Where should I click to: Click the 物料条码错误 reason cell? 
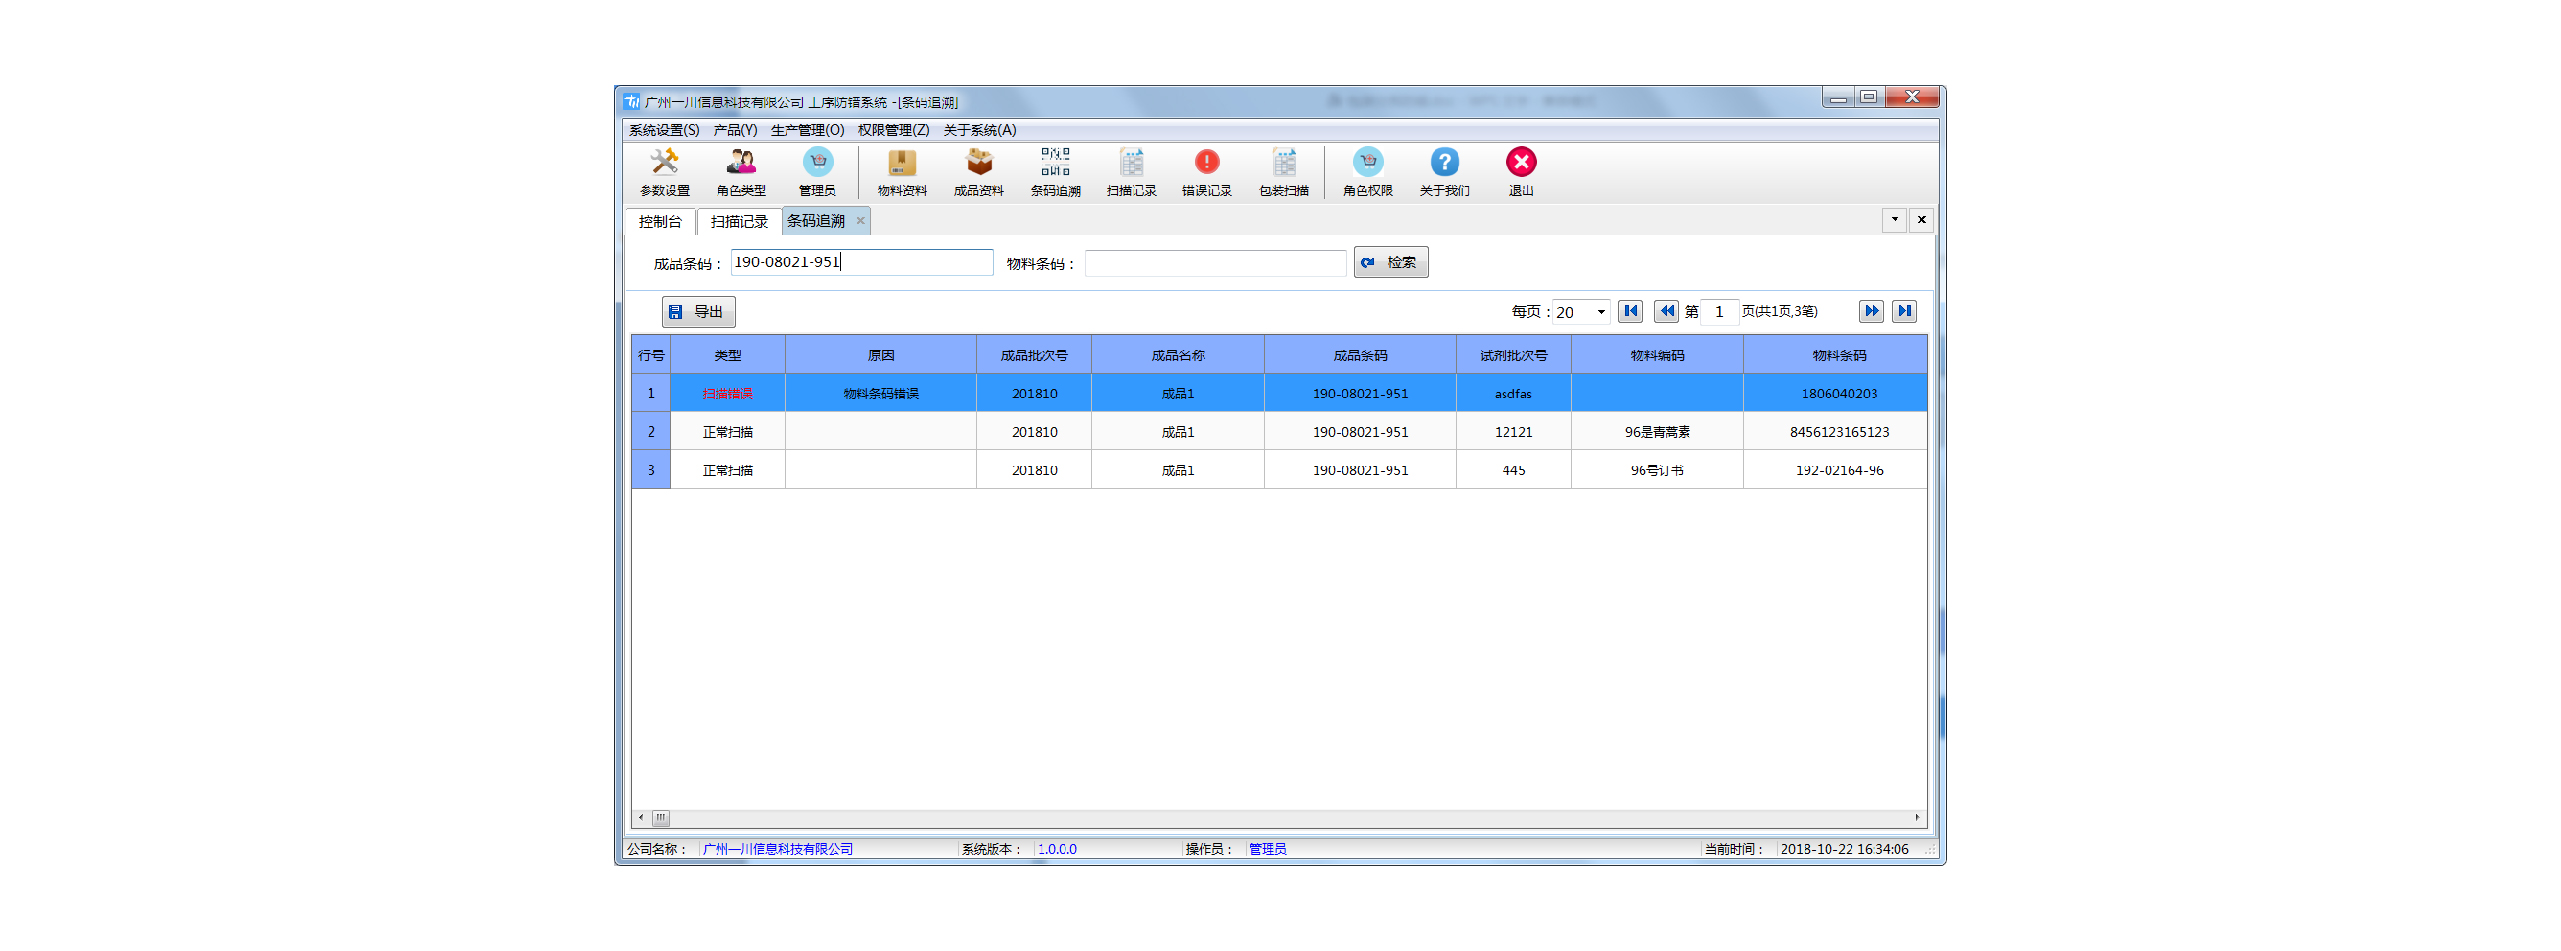[881, 393]
